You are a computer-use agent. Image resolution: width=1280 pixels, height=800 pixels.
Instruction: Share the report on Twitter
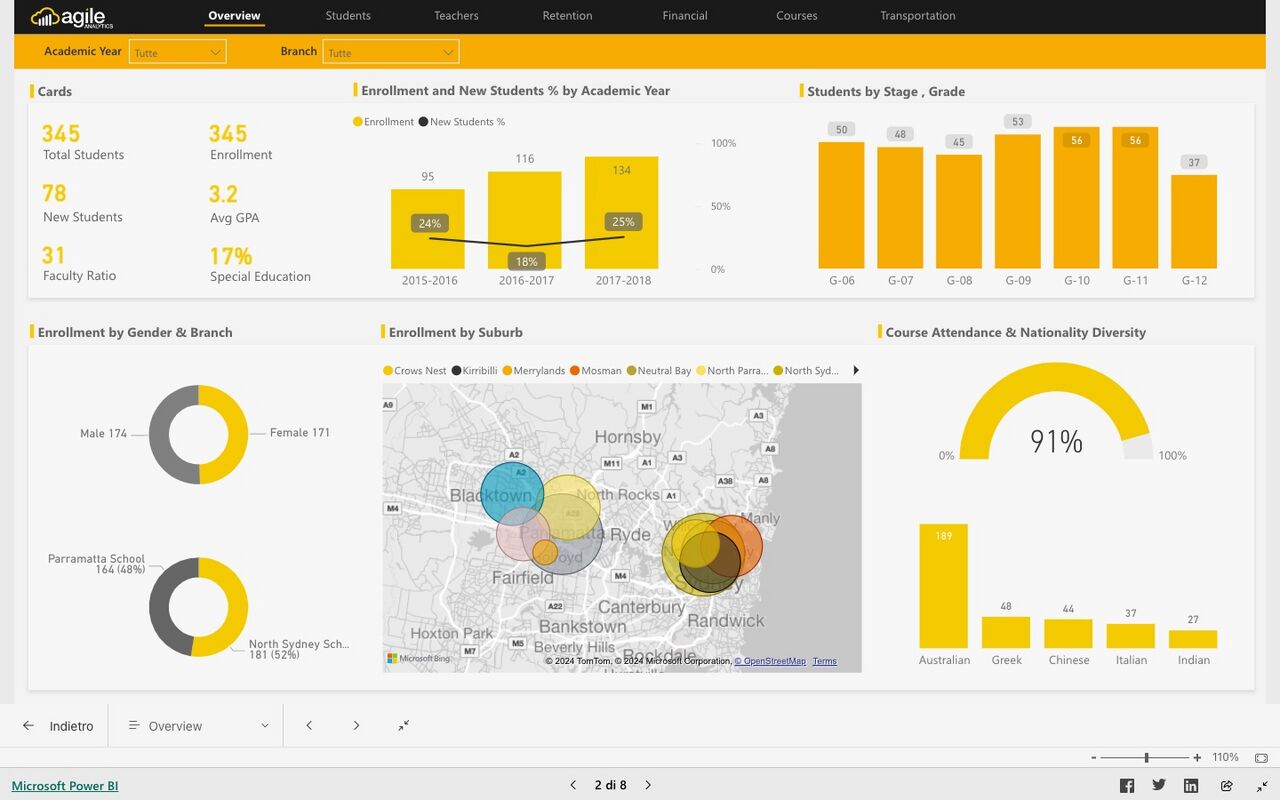pos(1158,785)
